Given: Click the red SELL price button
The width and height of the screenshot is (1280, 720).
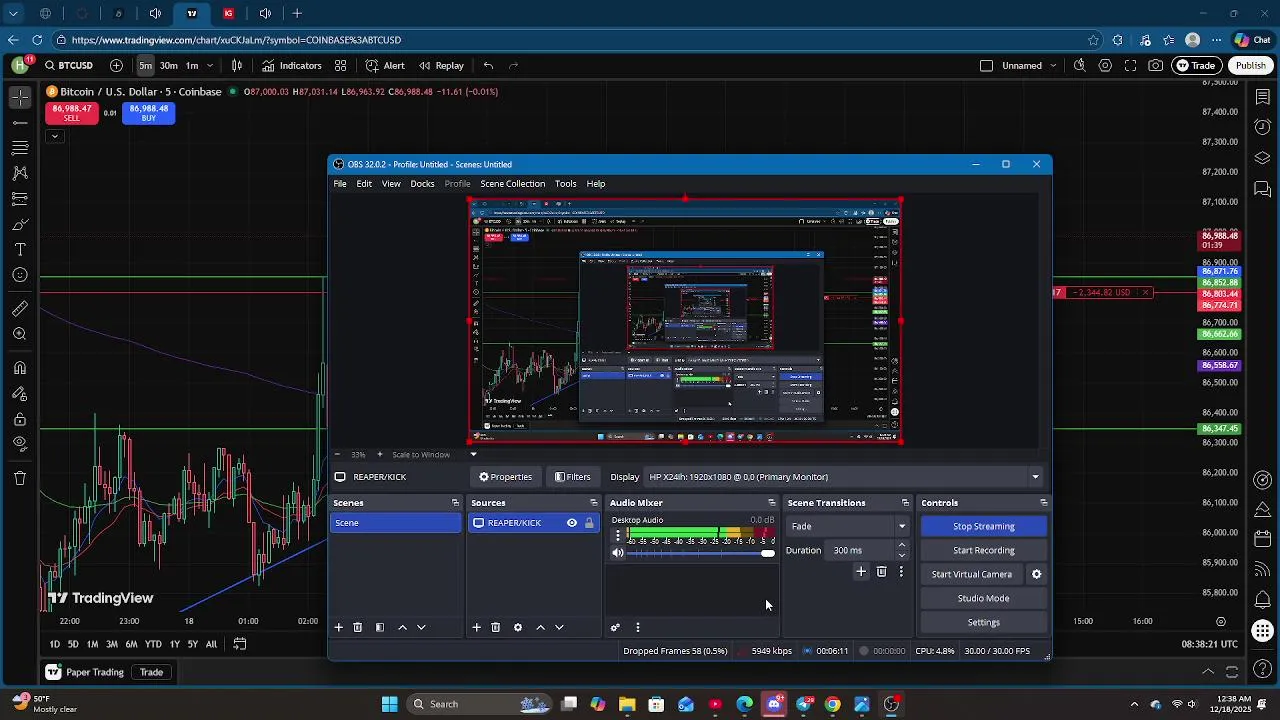Looking at the screenshot, I should click(71, 113).
